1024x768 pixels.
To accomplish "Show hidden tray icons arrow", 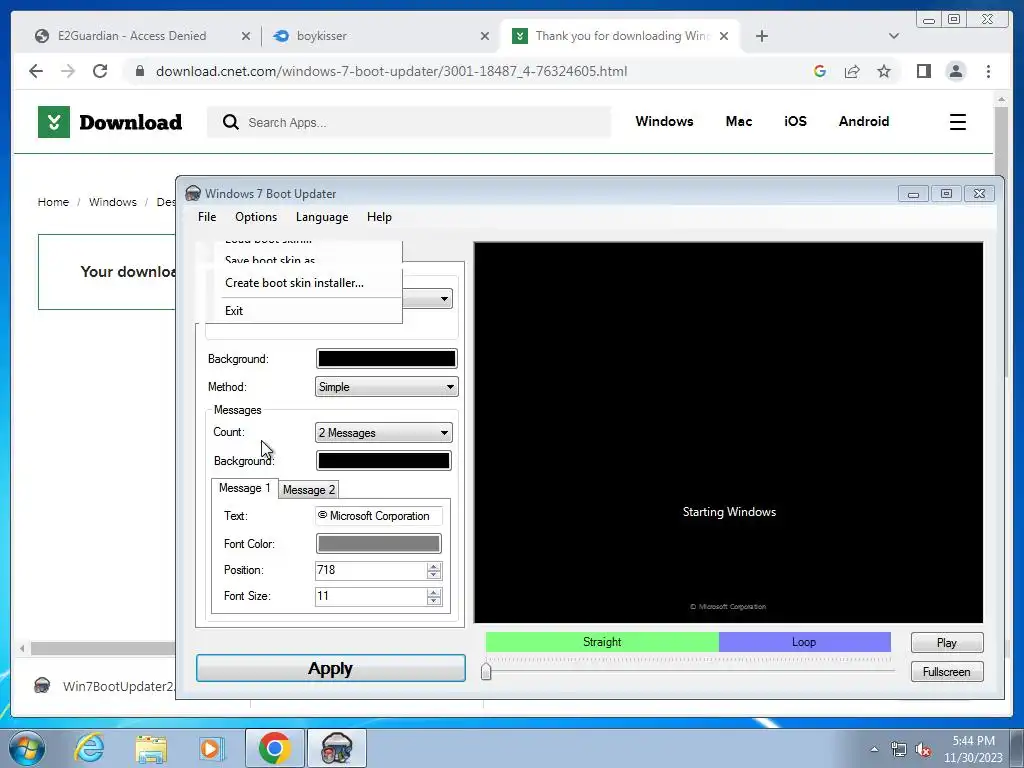I will tap(874, 750).
